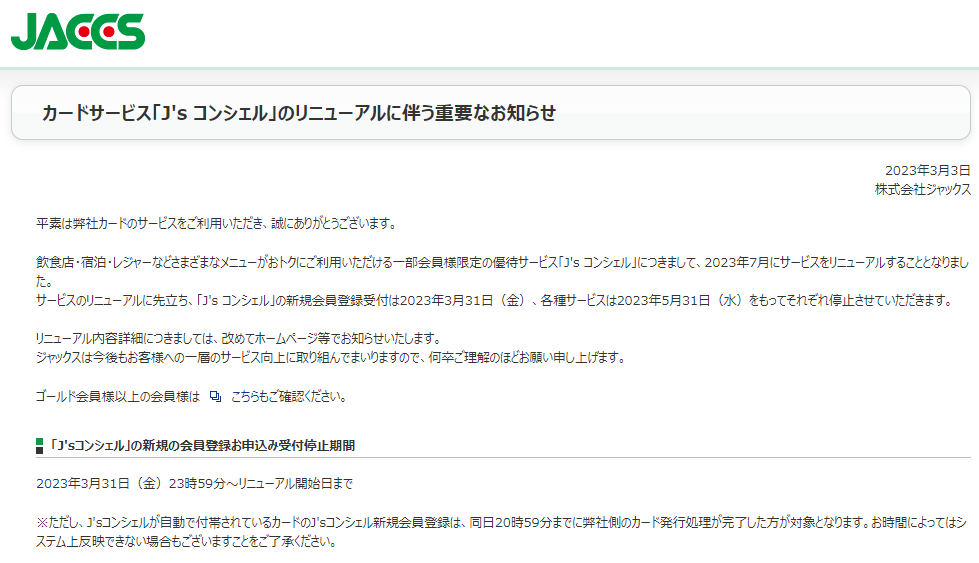The image size is (979, 563).
Task: Click the text ゴールド会員様以上の会員様は
Action: pos(118,396)
